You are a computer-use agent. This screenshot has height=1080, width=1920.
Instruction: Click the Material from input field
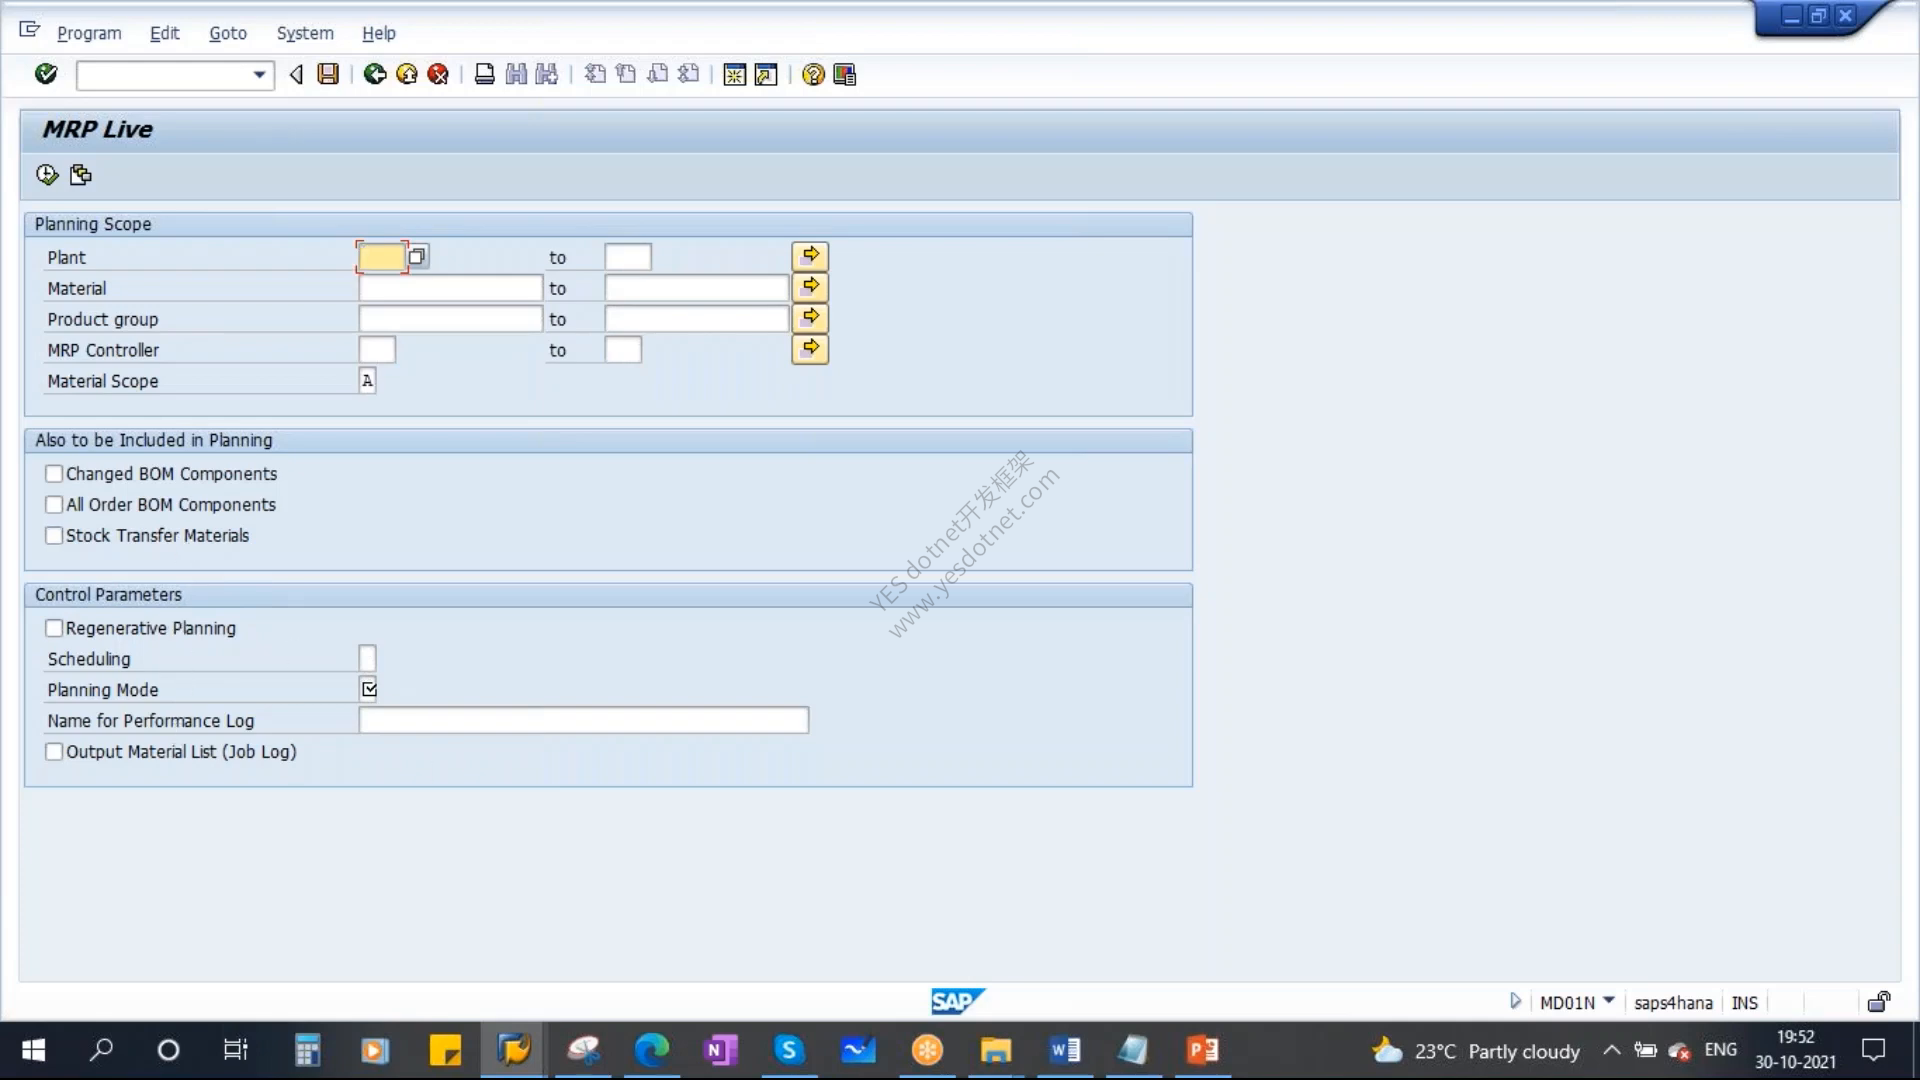[450, 288]
